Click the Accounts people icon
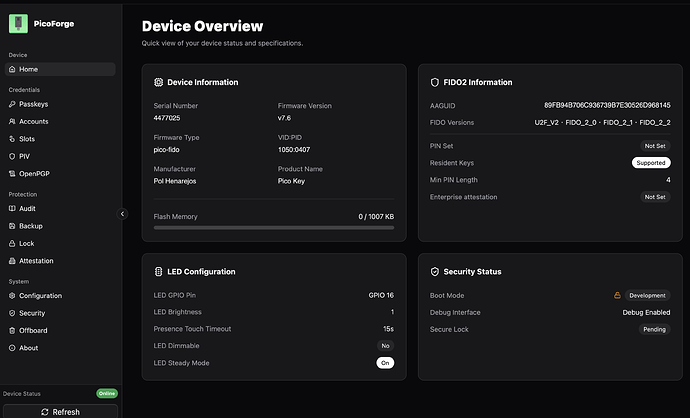Viewport: 690px width, 418px height. [x=12, y=121]
